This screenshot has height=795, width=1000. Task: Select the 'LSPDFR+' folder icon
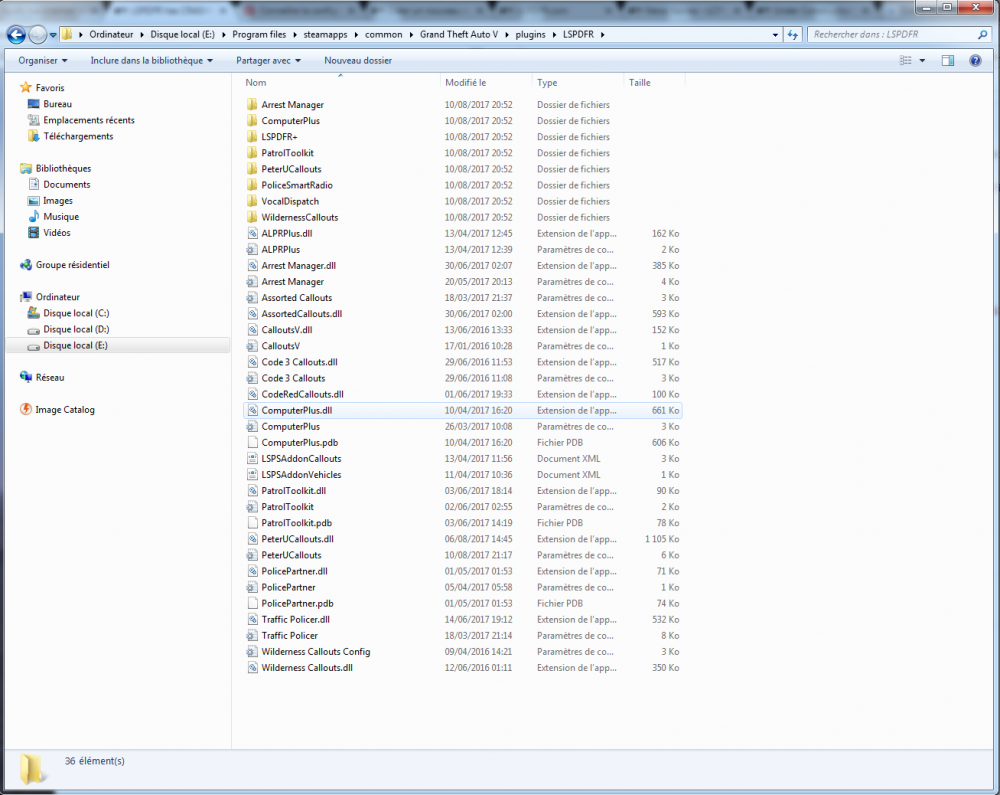click(x=252, y=136)
